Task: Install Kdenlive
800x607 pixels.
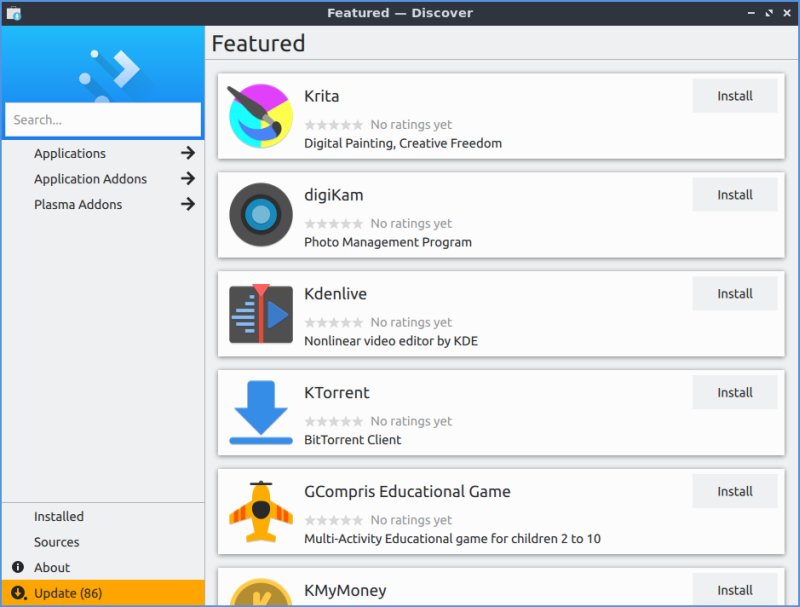Action: coord(734,294)
